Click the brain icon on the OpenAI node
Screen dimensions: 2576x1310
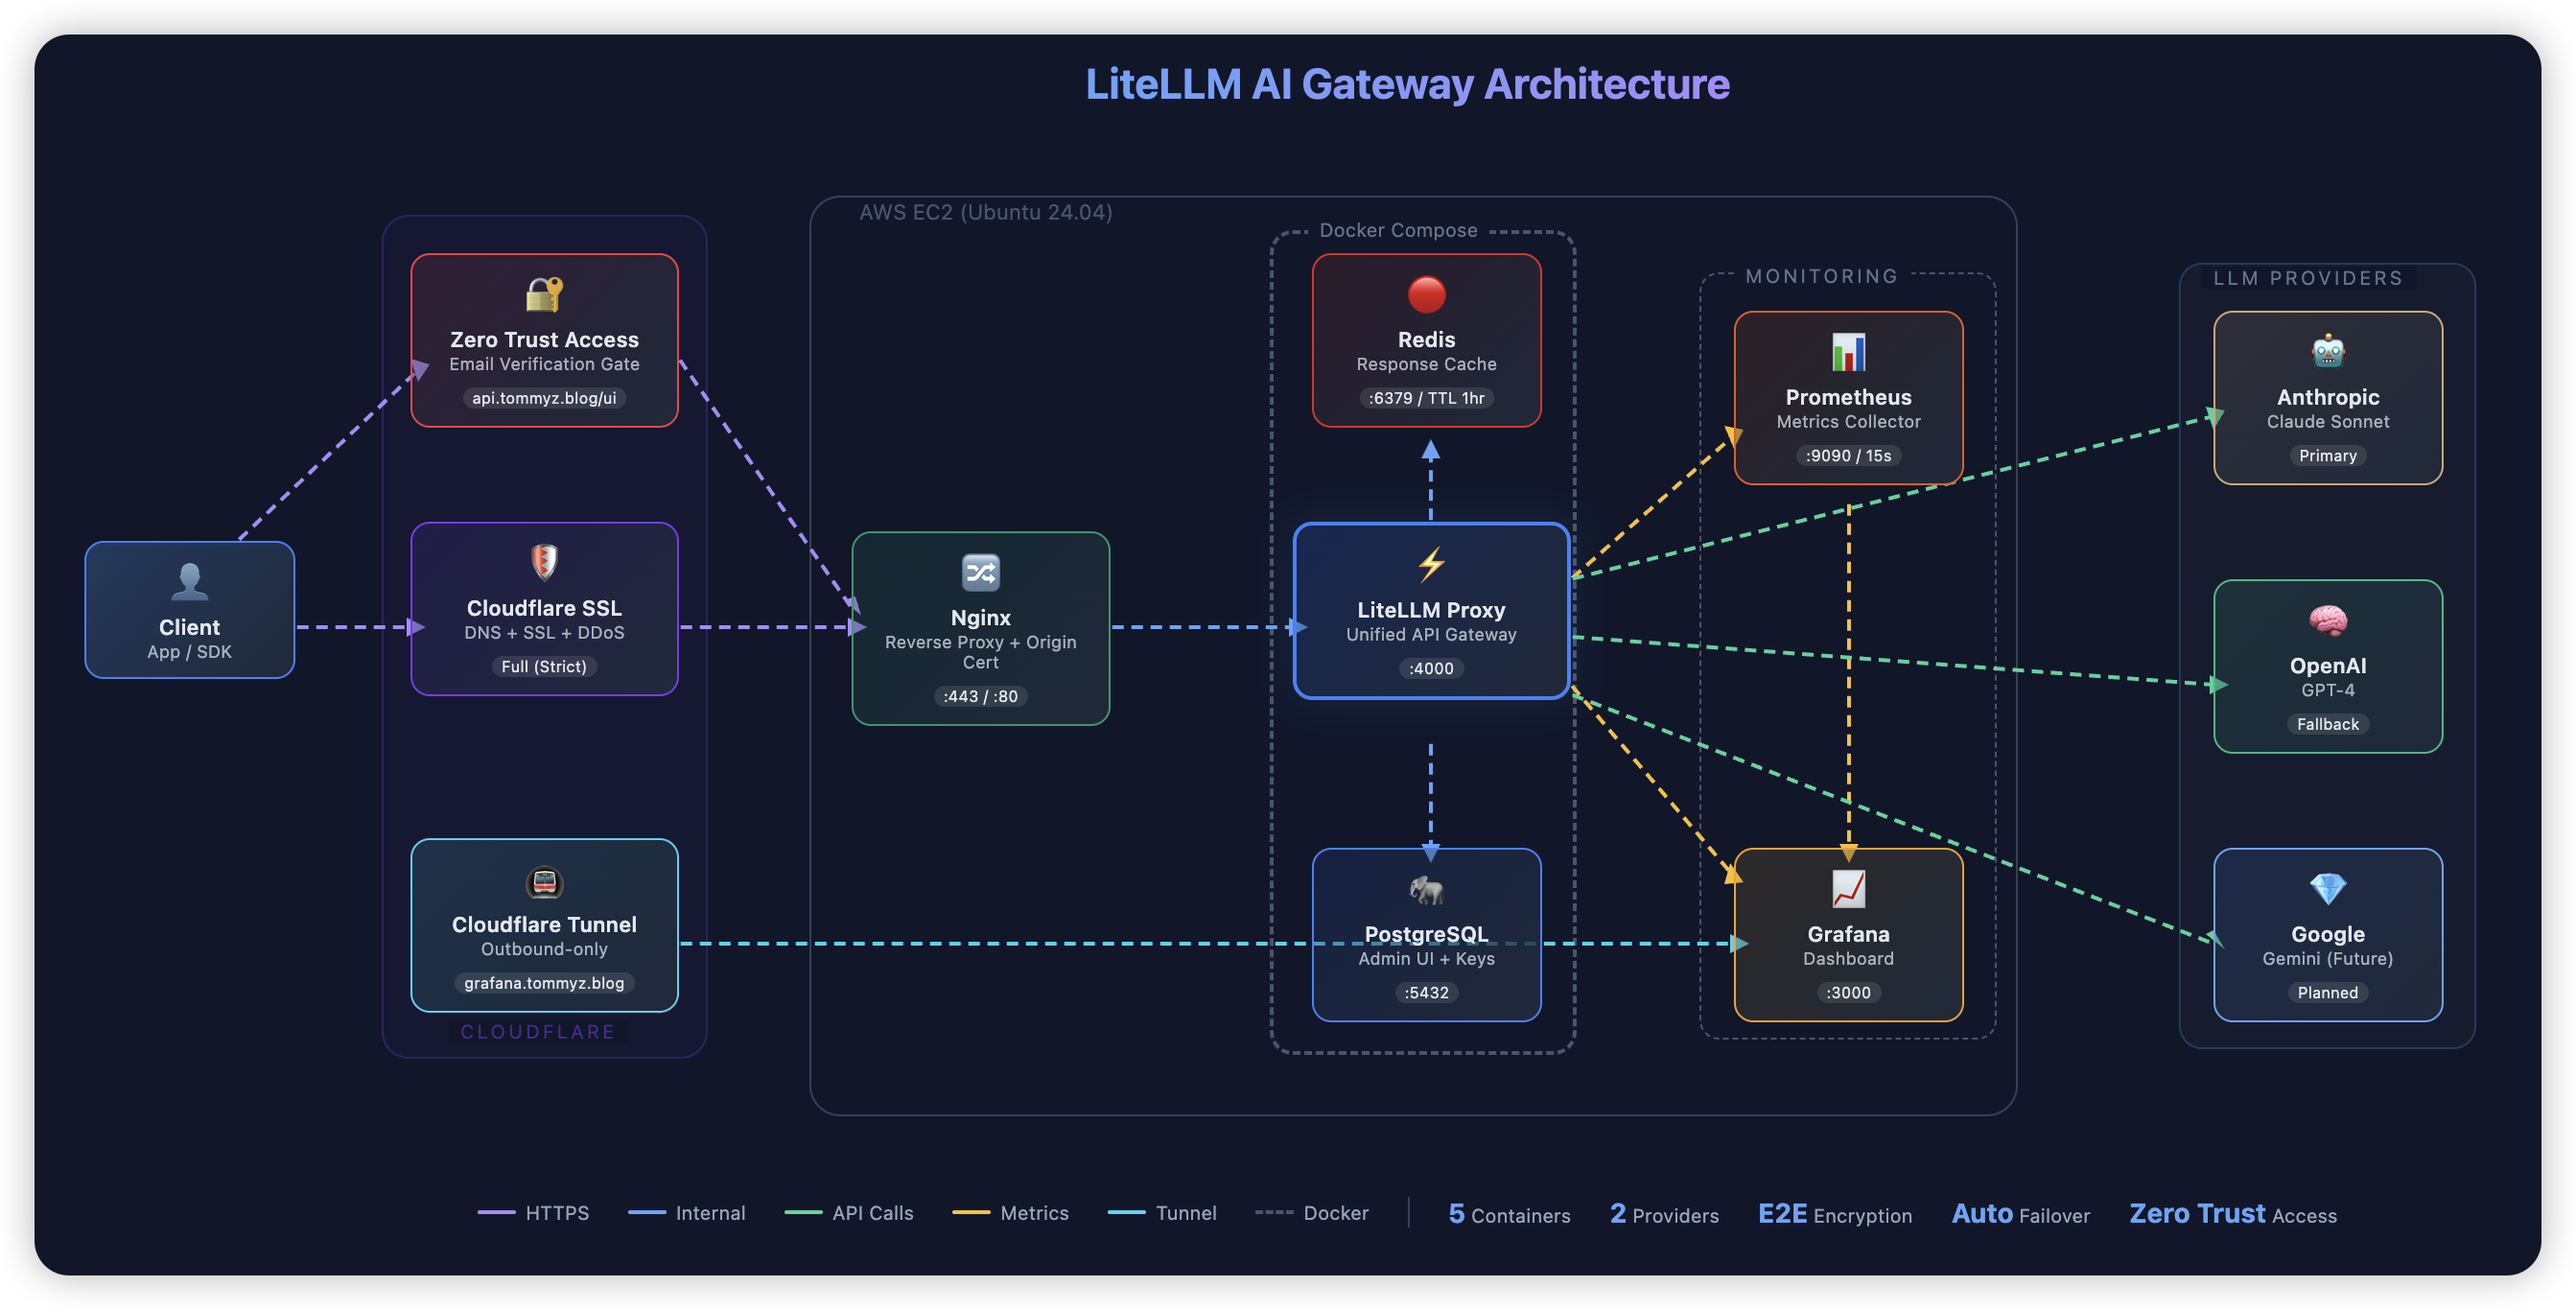point(2328,620)
